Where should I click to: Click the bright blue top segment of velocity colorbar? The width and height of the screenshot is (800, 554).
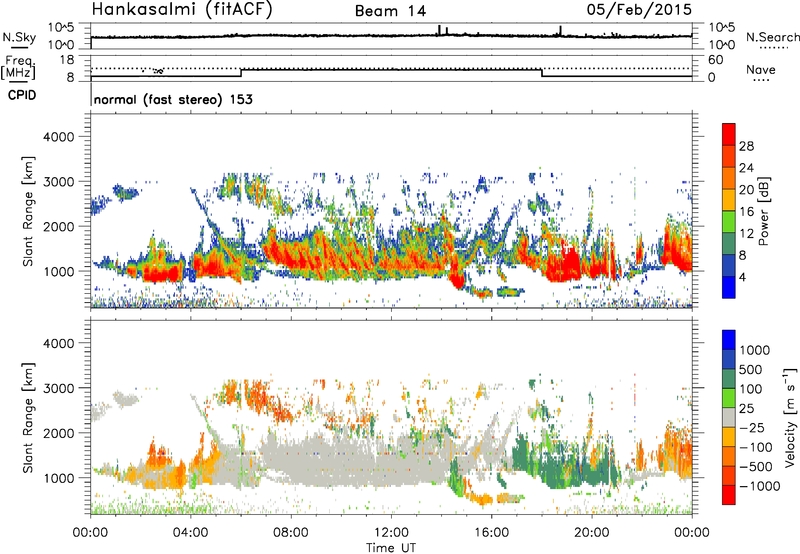point(729,340)
